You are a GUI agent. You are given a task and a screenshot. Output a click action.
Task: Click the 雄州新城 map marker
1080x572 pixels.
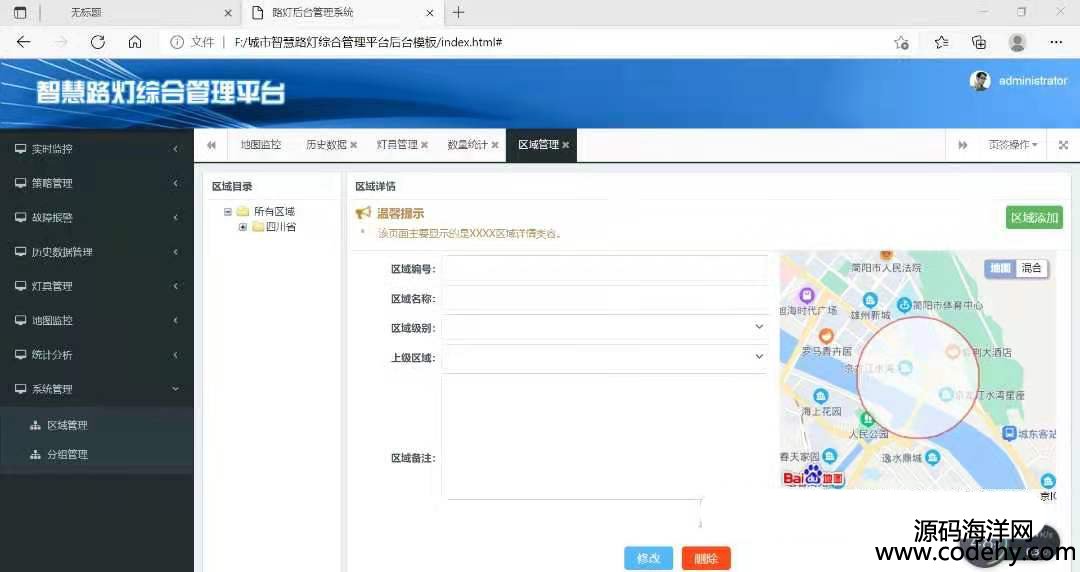coord(870,300)
